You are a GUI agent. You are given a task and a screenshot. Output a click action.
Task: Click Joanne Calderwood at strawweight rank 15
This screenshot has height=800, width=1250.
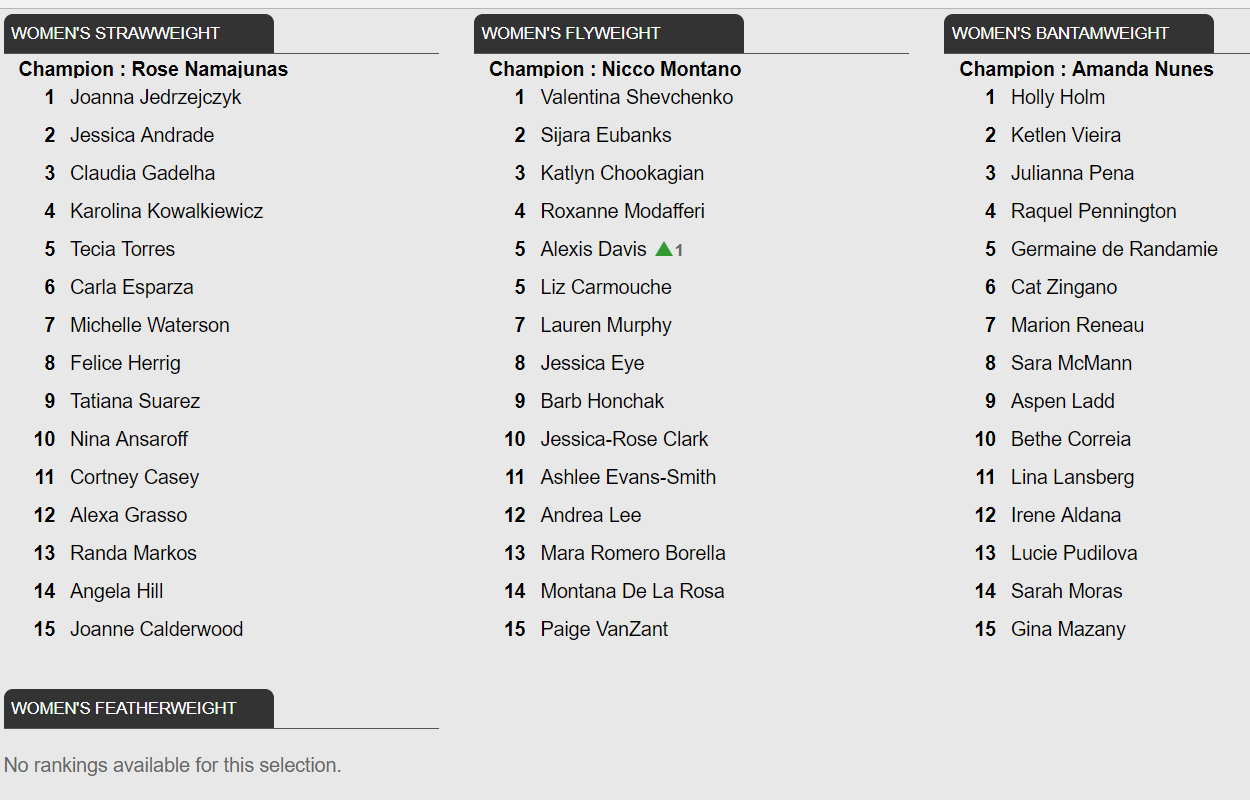coord(157,629)
